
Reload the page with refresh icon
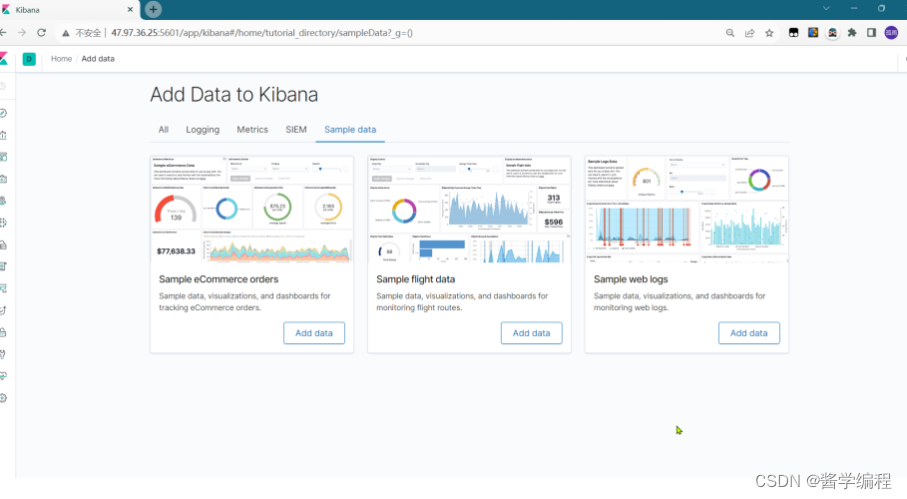(x=41, y=33)
